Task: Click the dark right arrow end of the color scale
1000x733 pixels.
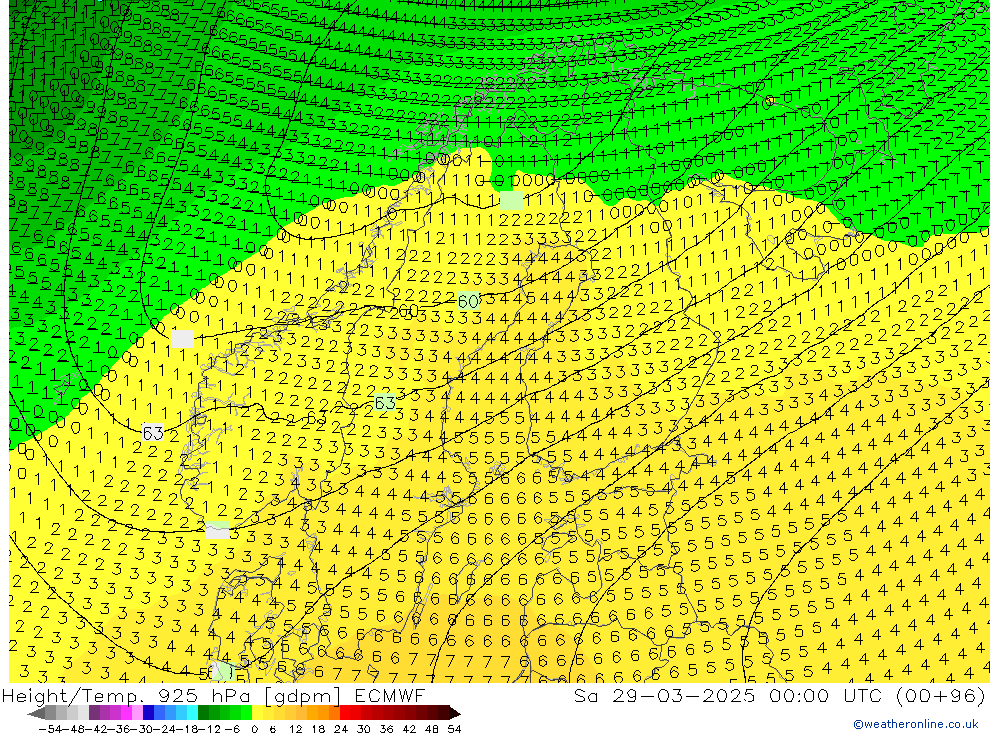Action: [455, 713]
